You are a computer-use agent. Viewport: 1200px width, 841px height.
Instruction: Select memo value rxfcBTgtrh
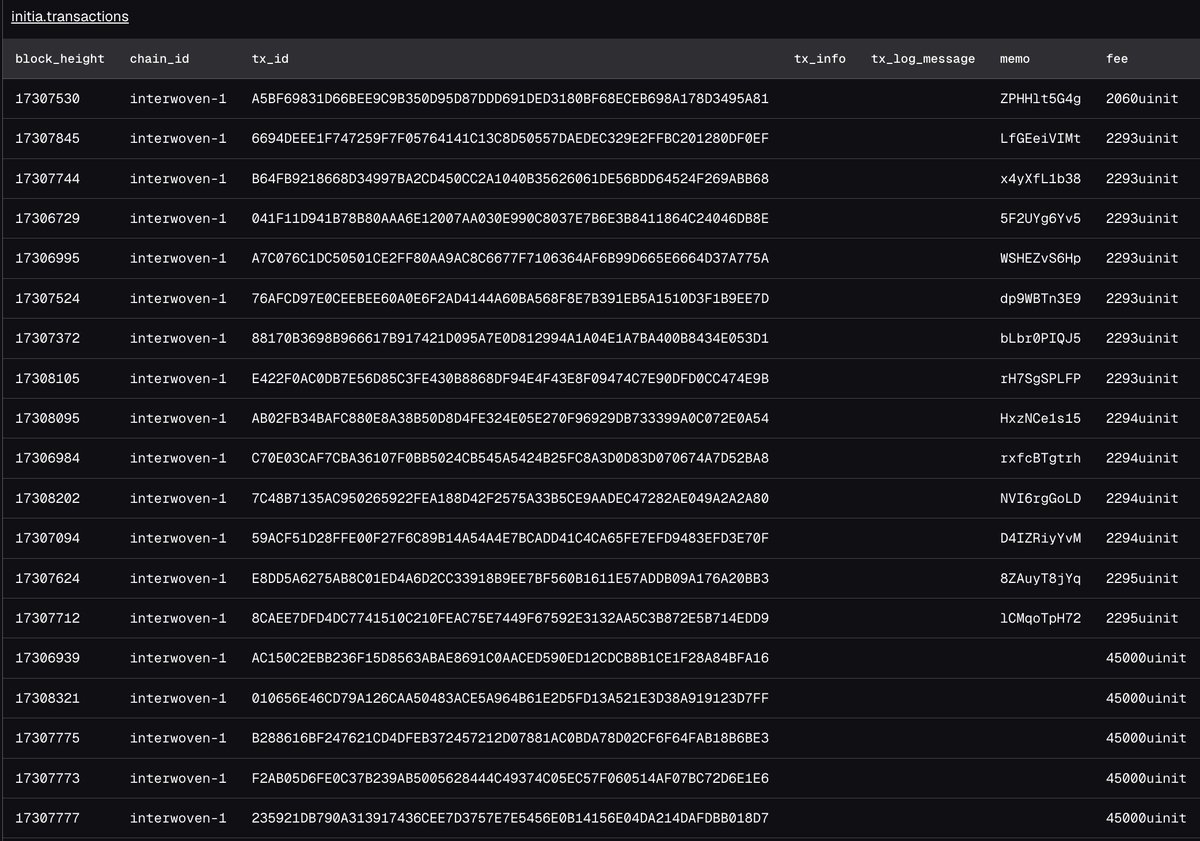click(x=1040, y=459)
